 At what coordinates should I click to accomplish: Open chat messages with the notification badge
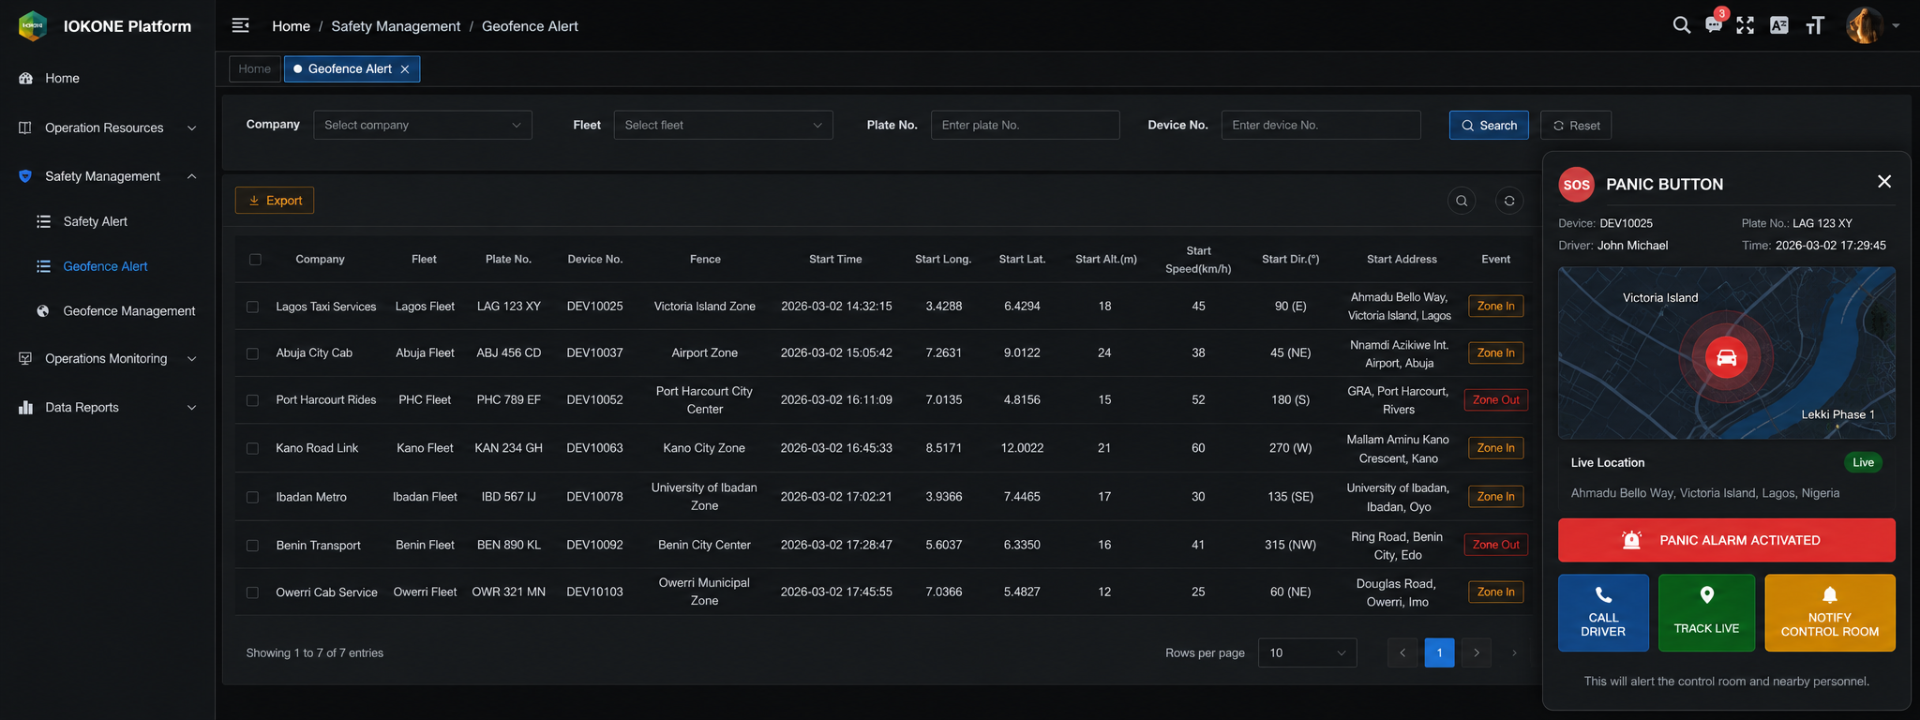pos(1714,24)
